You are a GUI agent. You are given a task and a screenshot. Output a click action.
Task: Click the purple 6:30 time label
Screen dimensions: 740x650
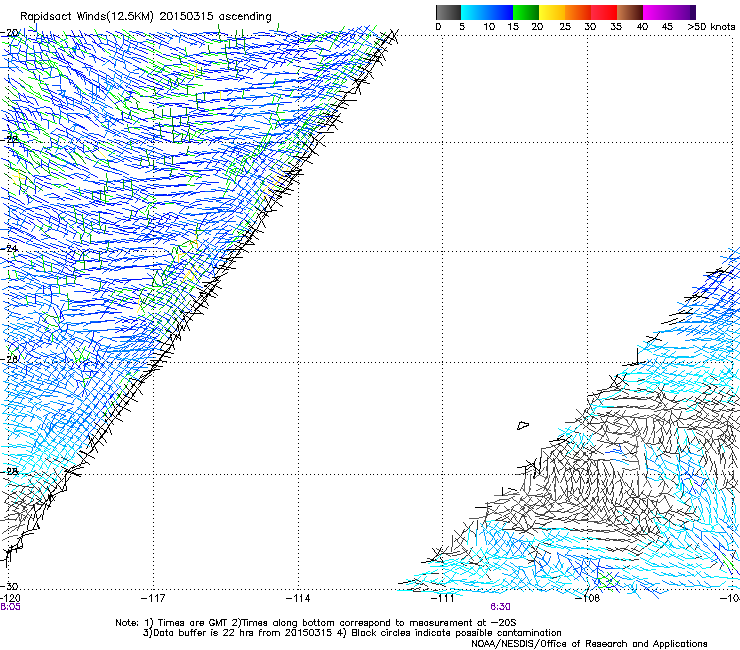500,607
